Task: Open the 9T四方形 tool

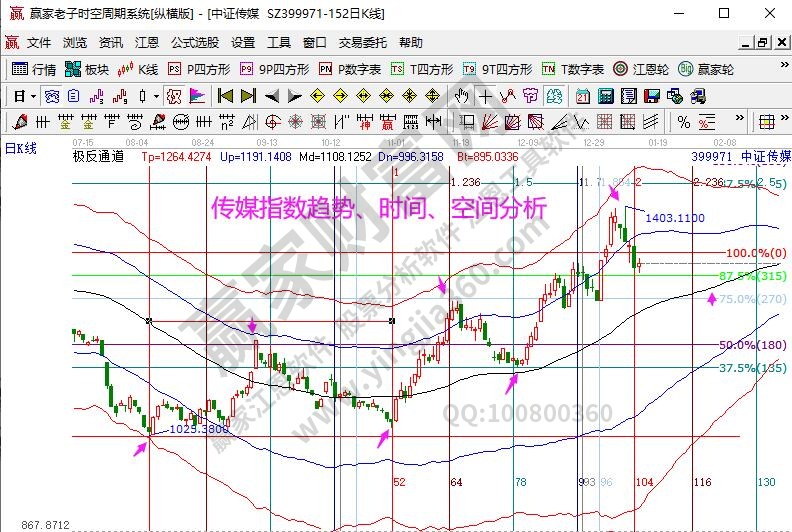Action: tap(498, 69)
